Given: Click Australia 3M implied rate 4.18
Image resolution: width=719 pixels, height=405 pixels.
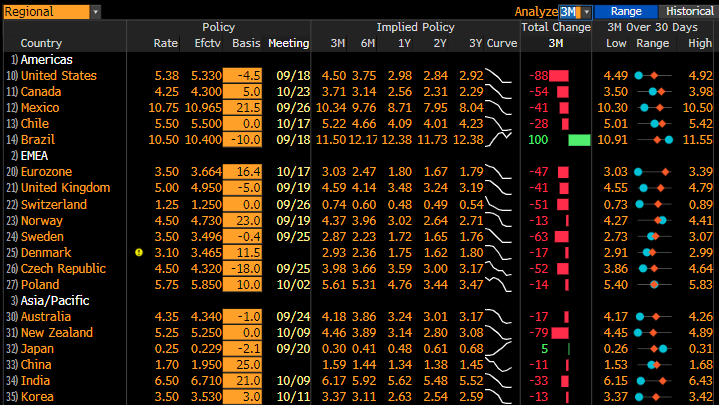Looking at the screenshot, I should point(333,316).
